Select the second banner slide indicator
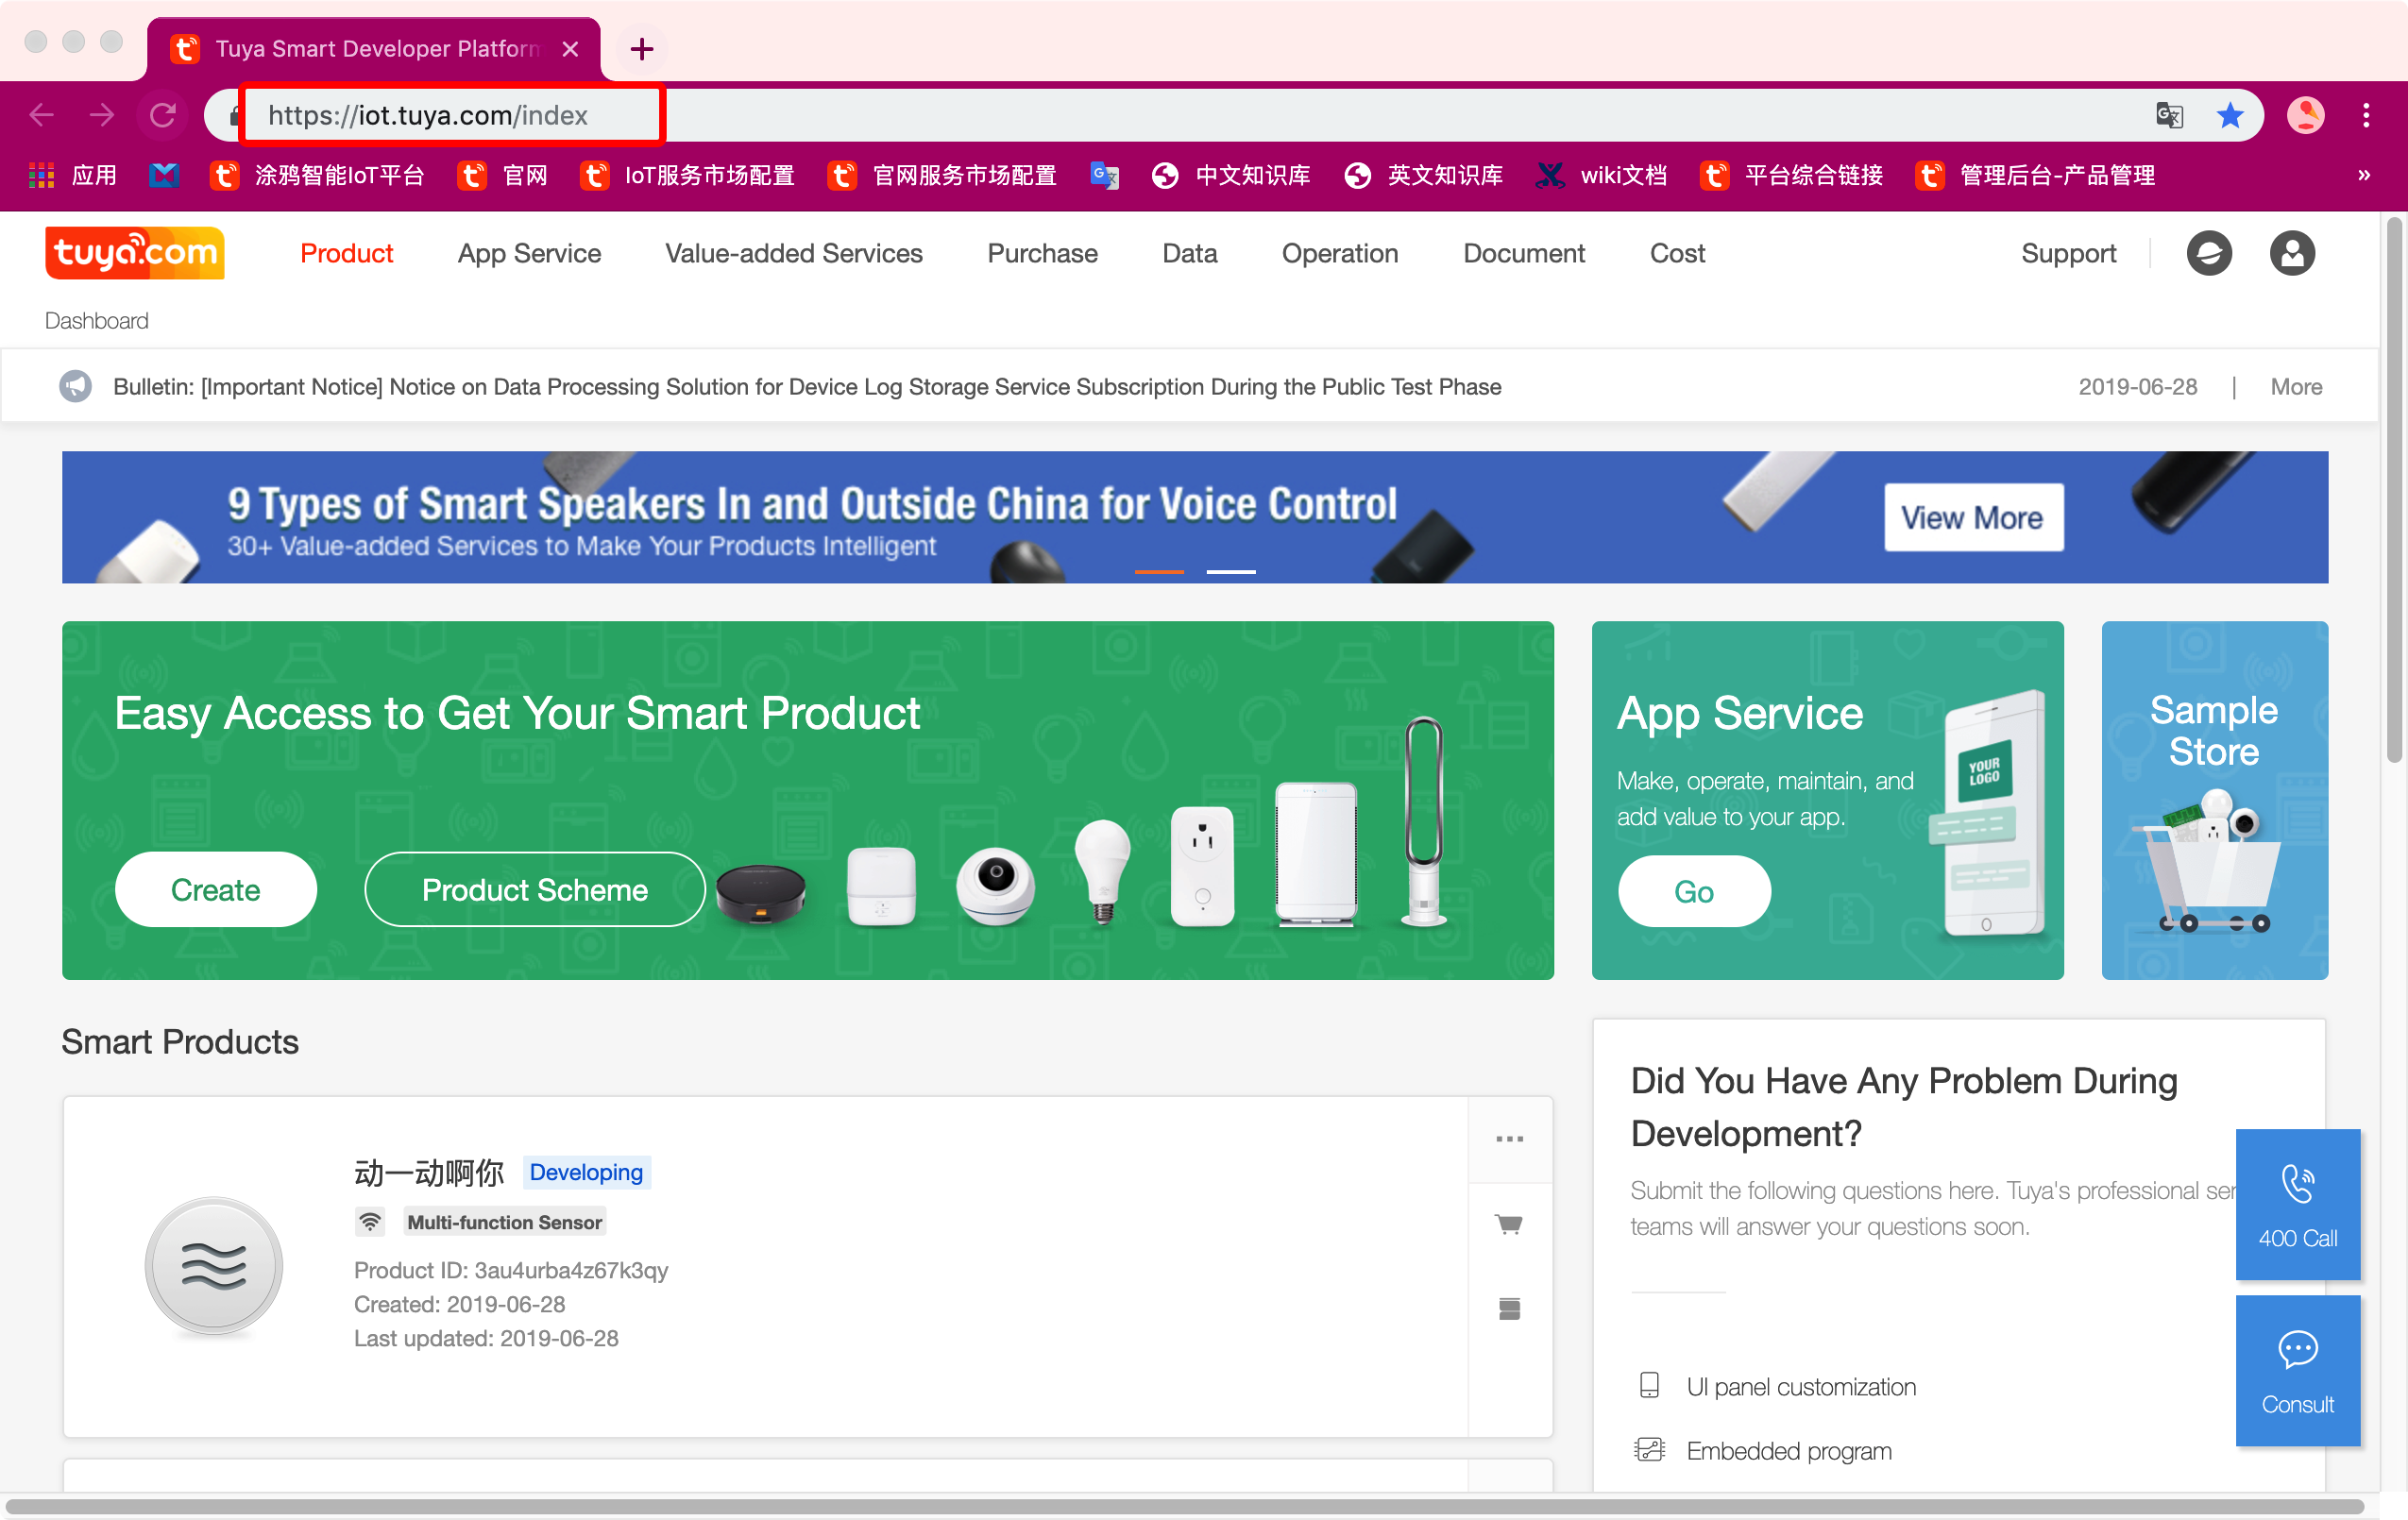Screen dimensions: 2408x1520 (1231, 571)
